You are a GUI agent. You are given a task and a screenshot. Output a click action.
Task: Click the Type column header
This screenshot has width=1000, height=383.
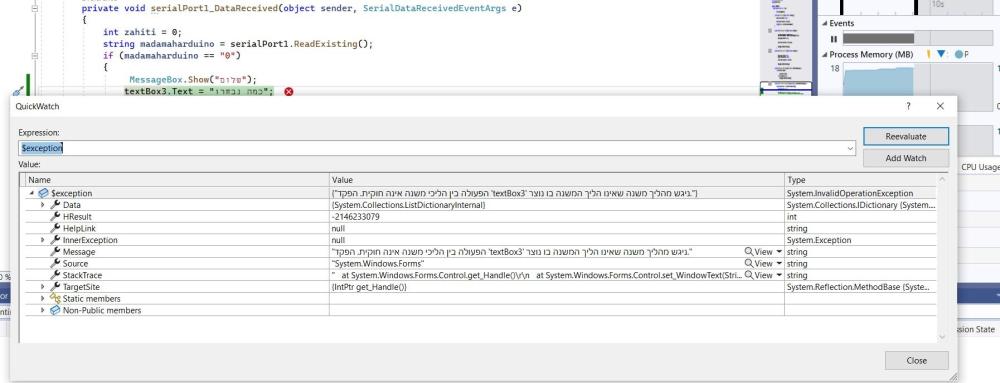click(860, 180)
